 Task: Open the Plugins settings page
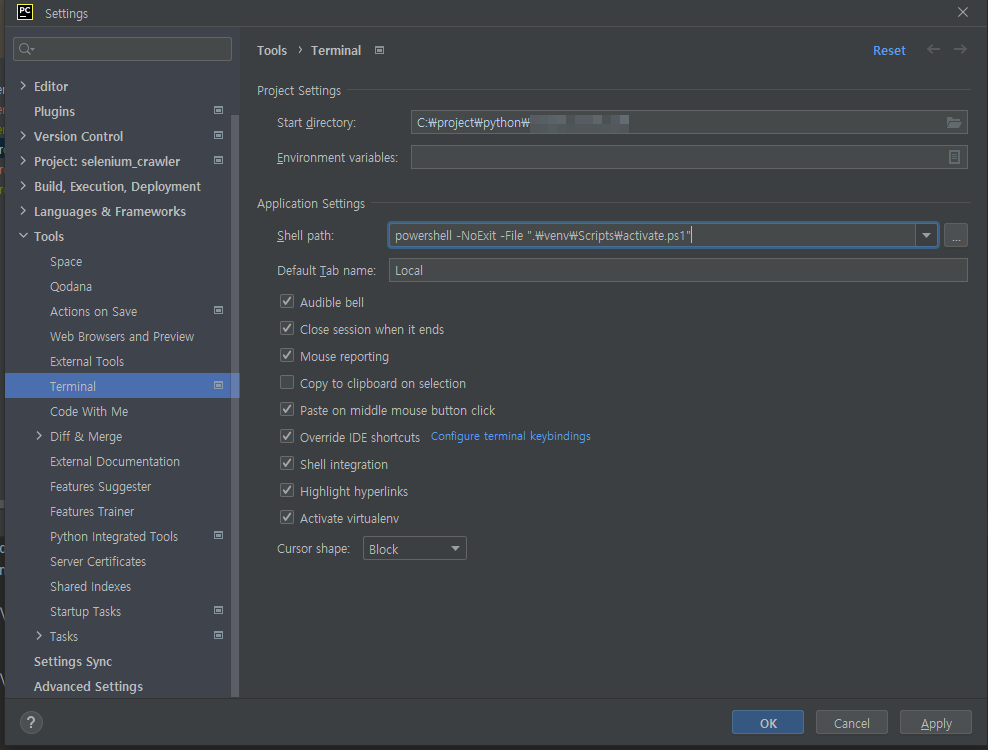click(54, 112)
